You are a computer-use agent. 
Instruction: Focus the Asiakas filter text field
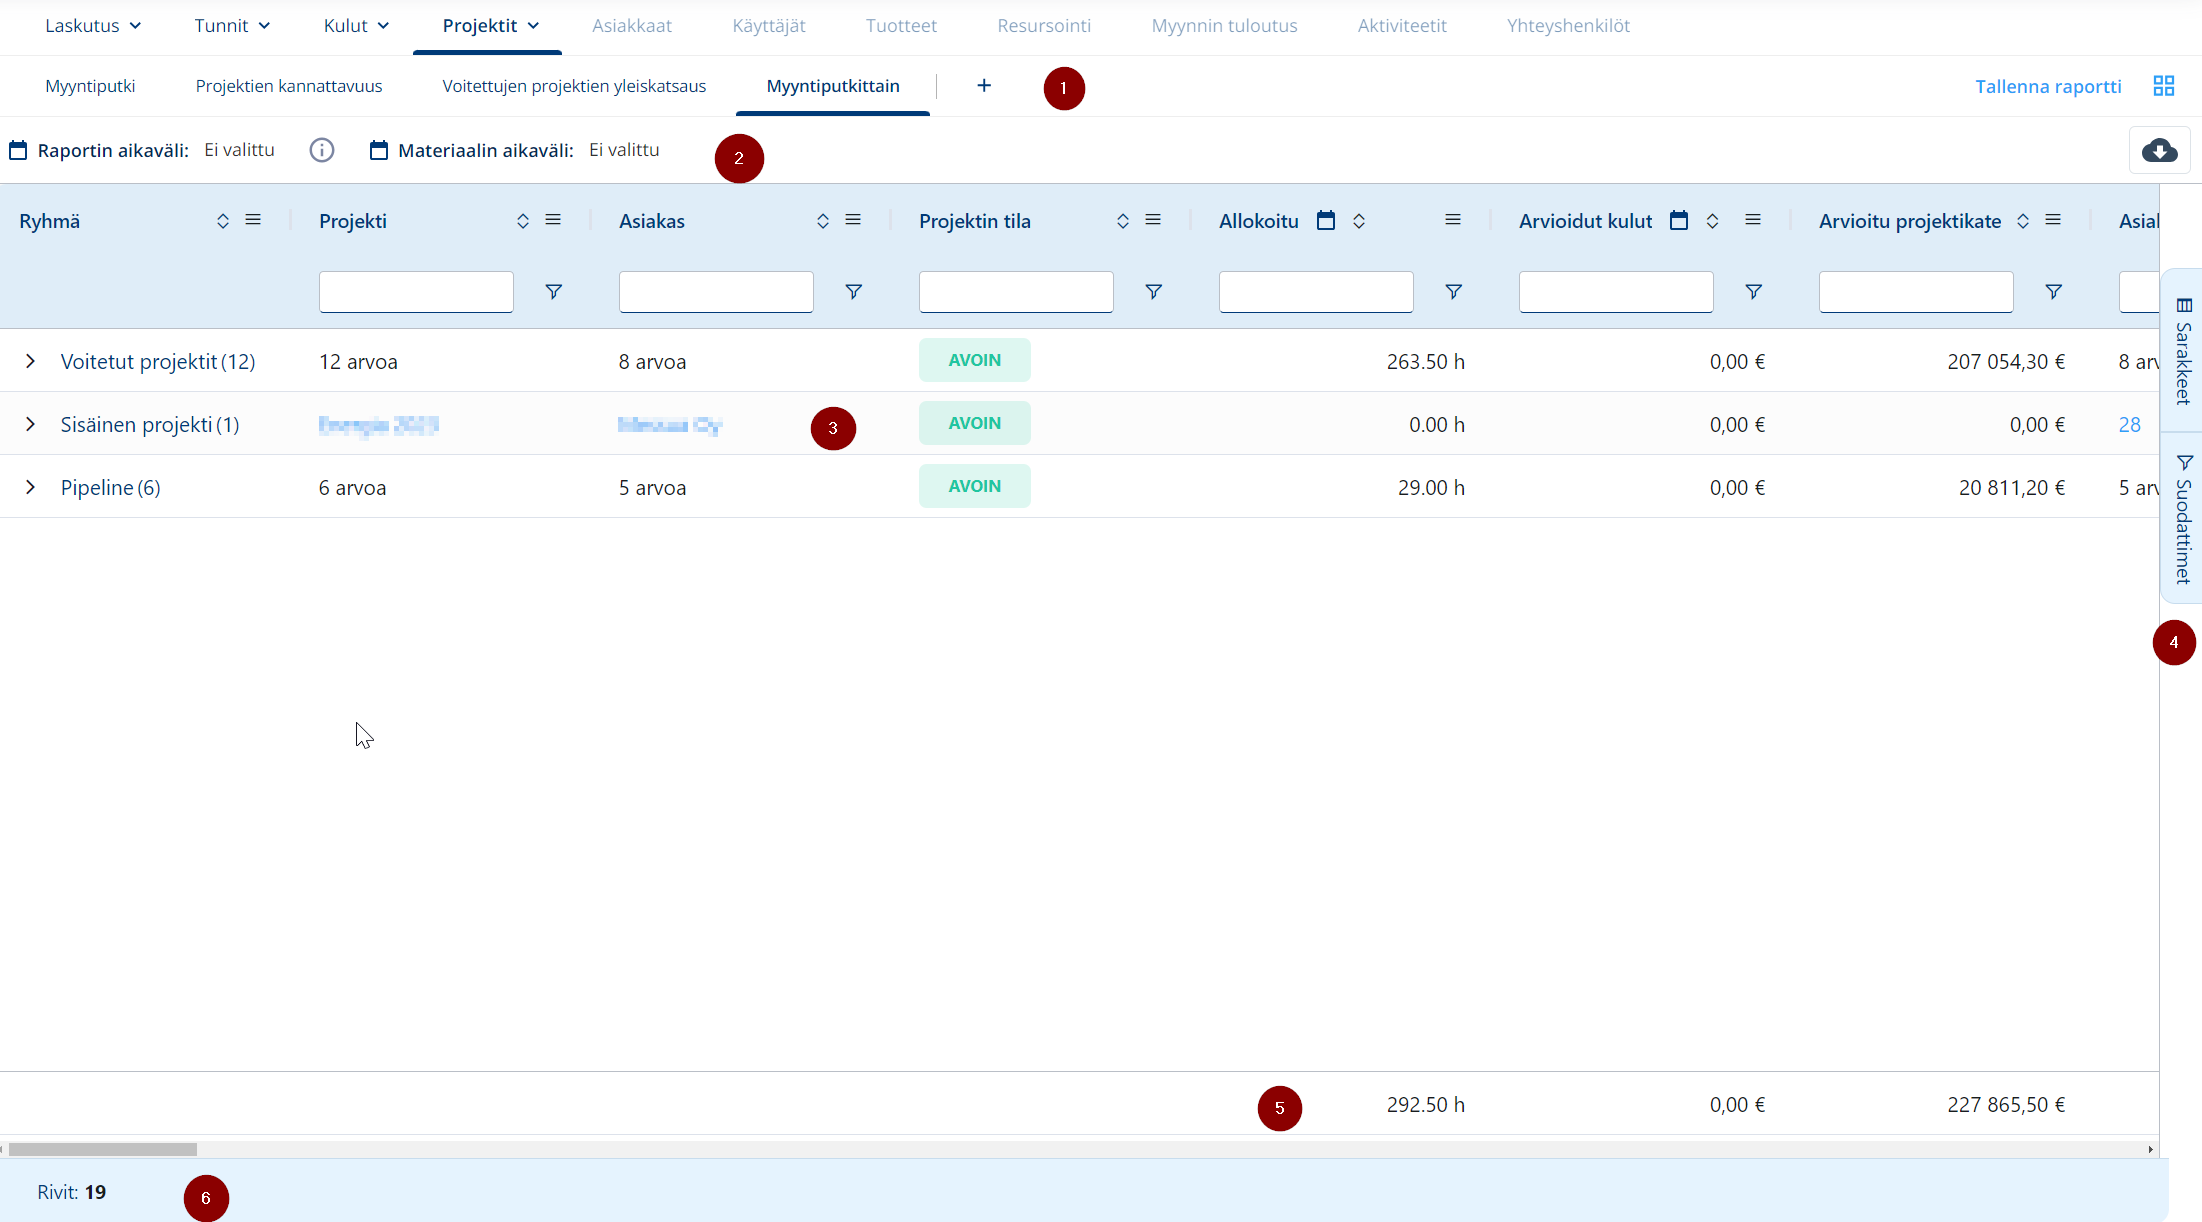[x=716, y=292]
